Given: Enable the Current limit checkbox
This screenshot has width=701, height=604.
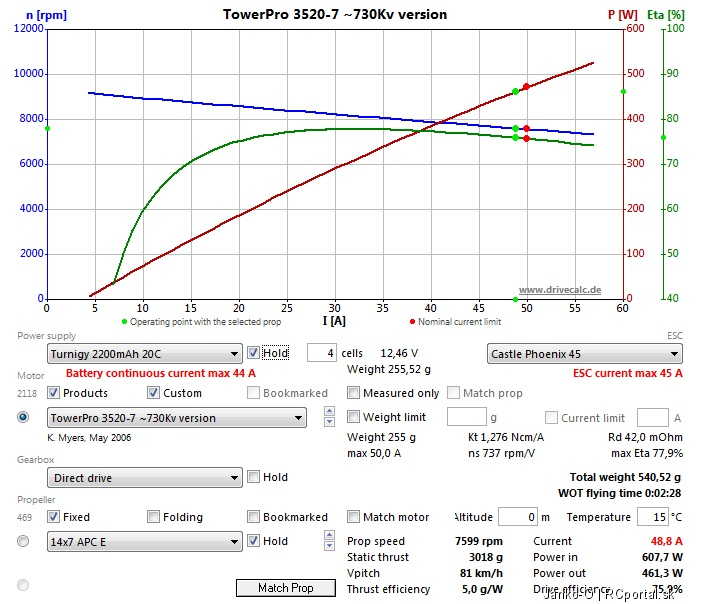Looking at the screenshot, I should (551, 418).
